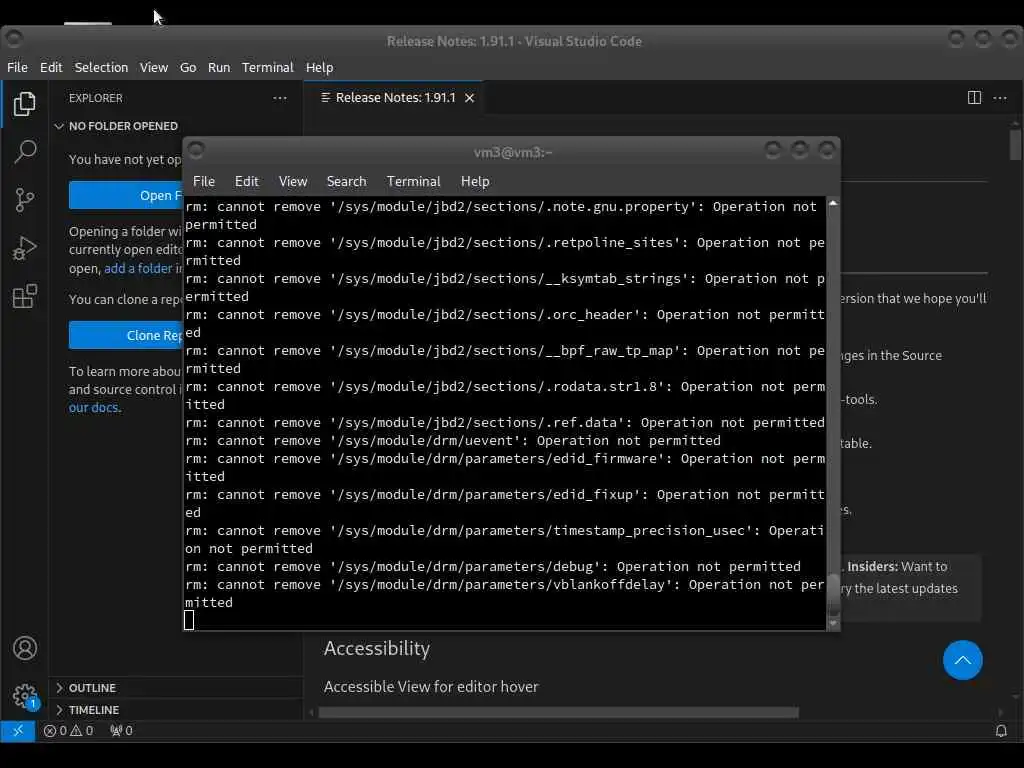
Task: Click the EXPLORER panel title
Action: click(x=95, y=98)
